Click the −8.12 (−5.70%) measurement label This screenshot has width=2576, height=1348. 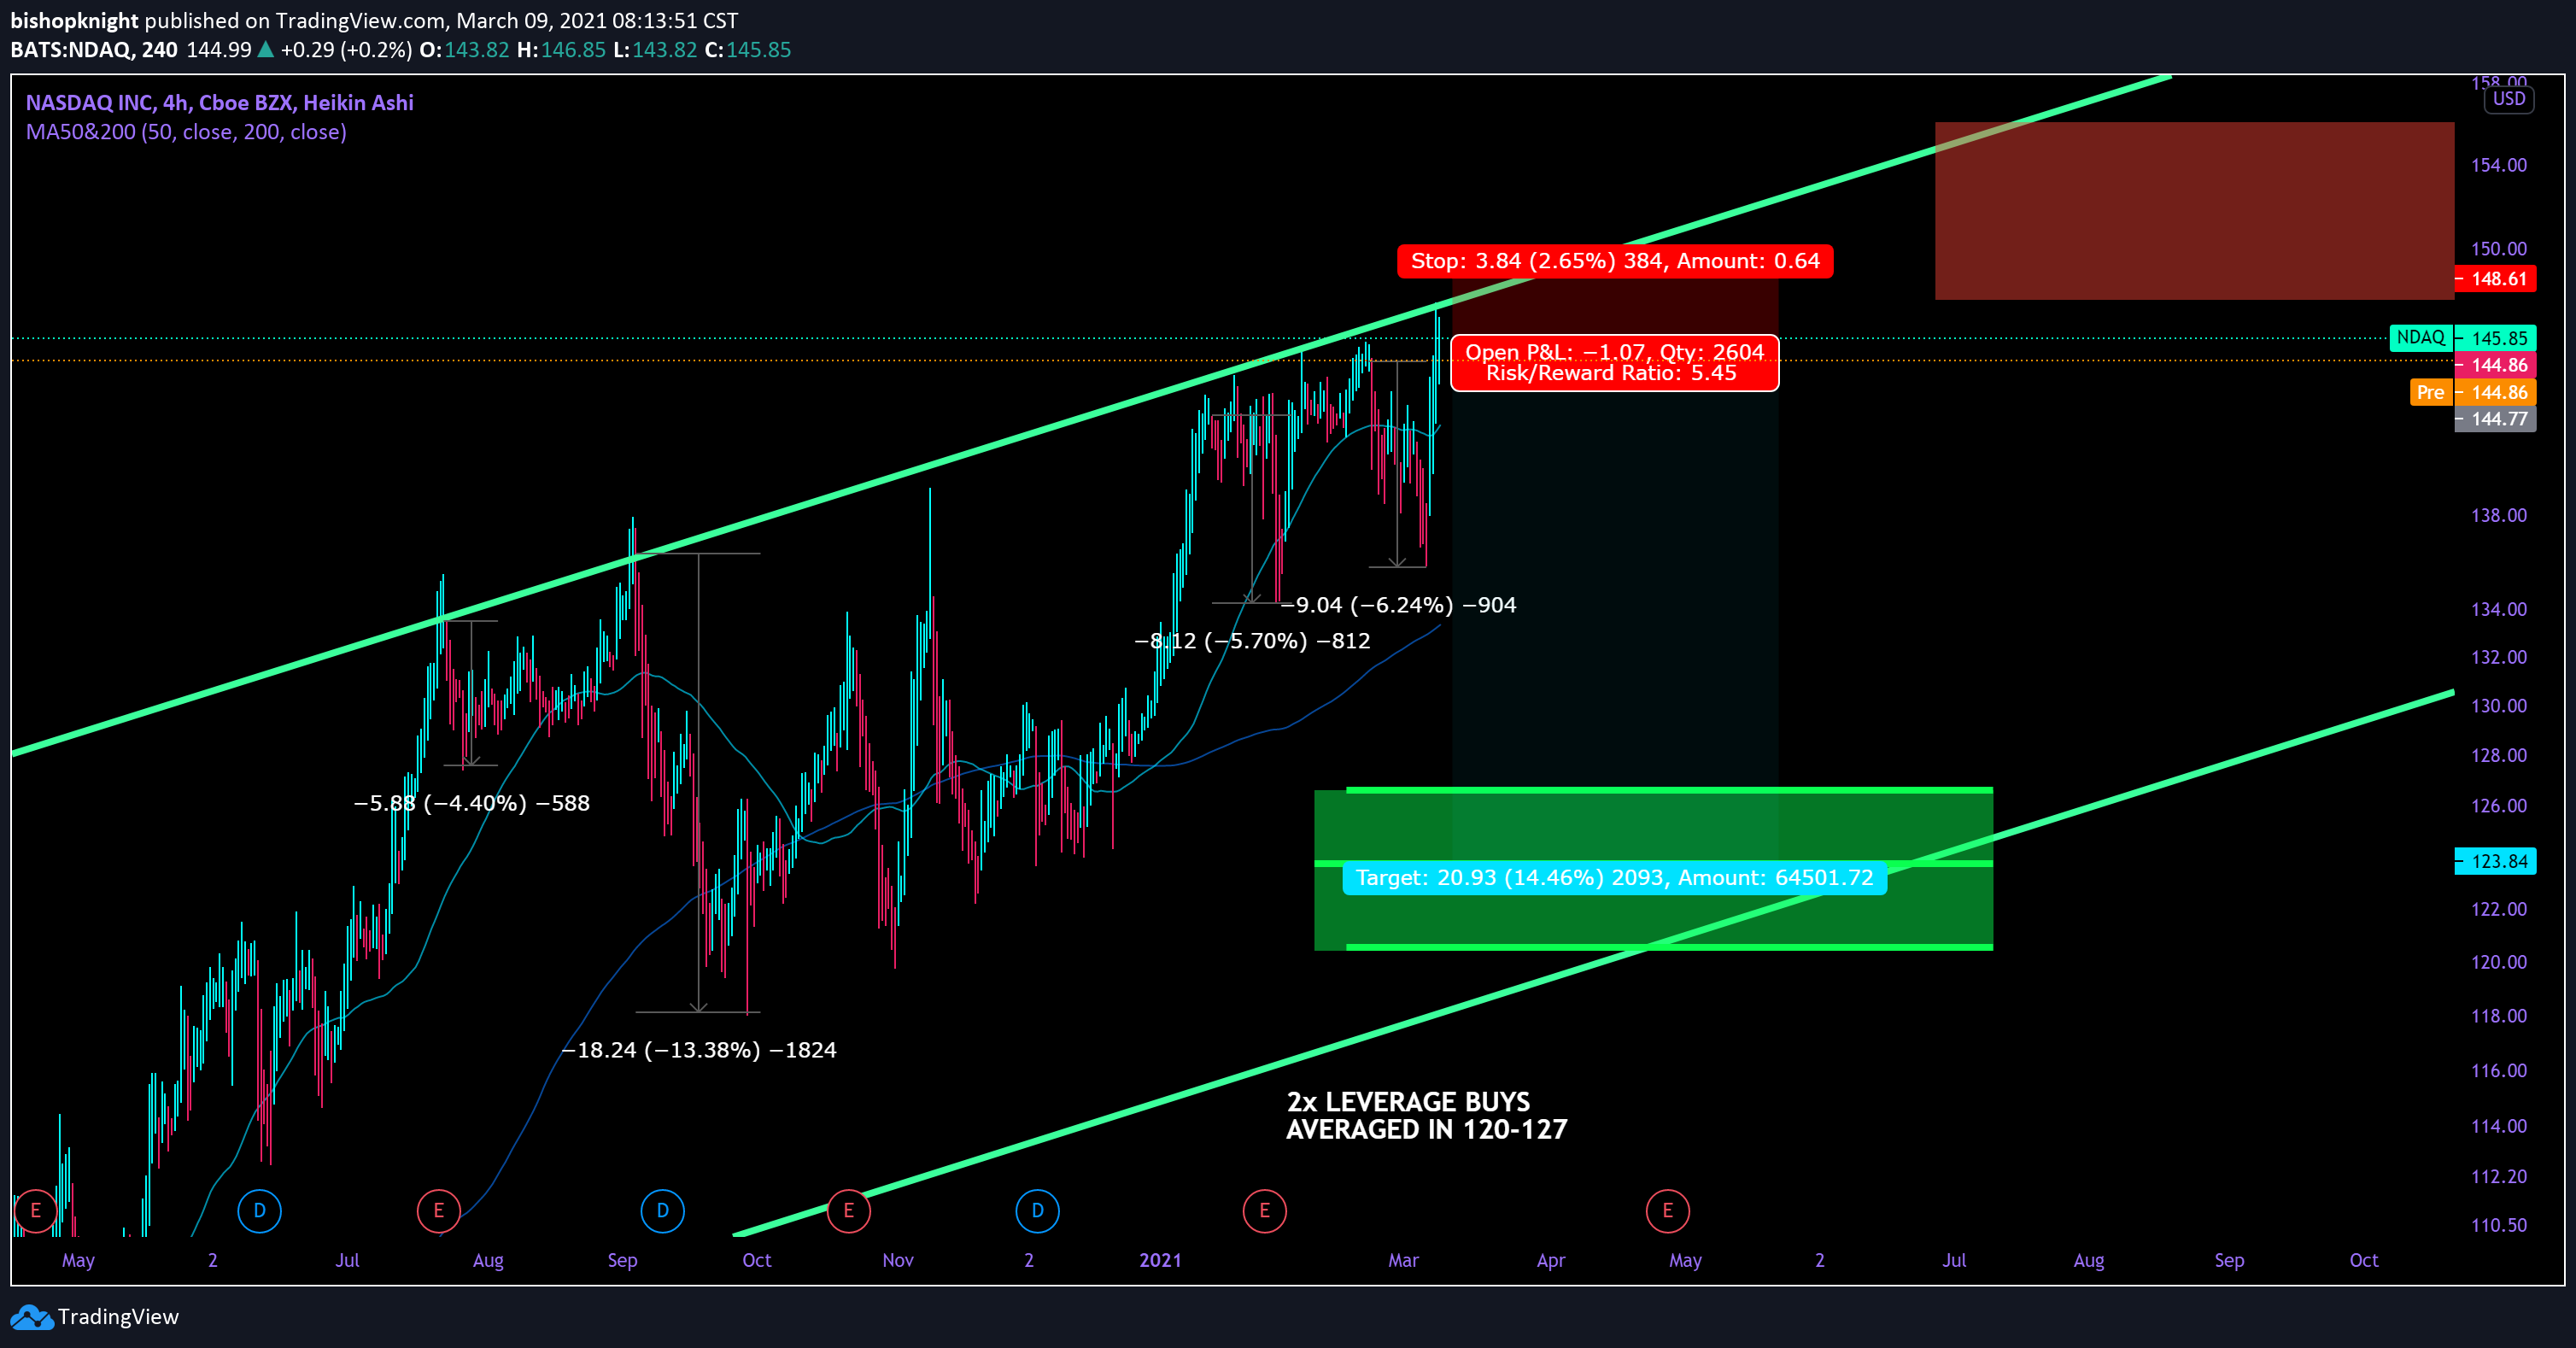tap(1252, 641)
